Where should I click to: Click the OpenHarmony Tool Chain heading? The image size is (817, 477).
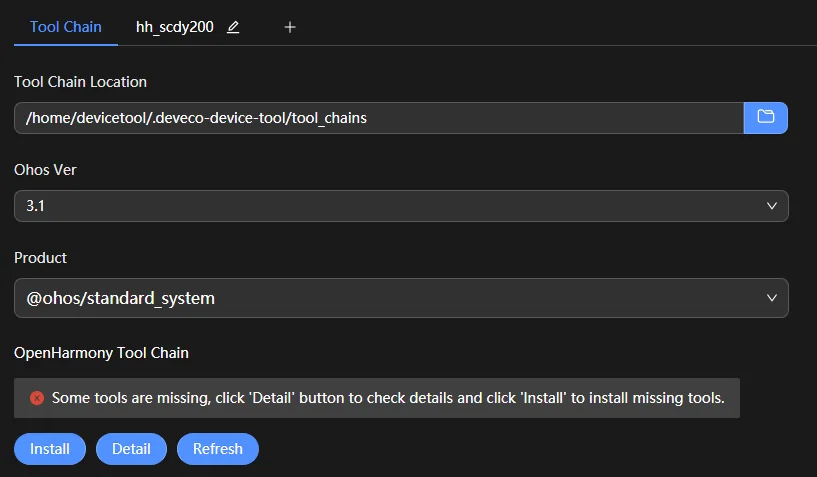[x=101, y=353]
